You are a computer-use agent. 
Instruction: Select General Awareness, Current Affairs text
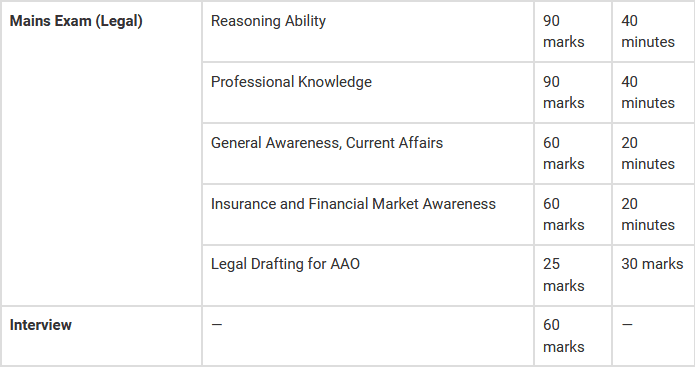pyautogui.click(x=327, y=143)
